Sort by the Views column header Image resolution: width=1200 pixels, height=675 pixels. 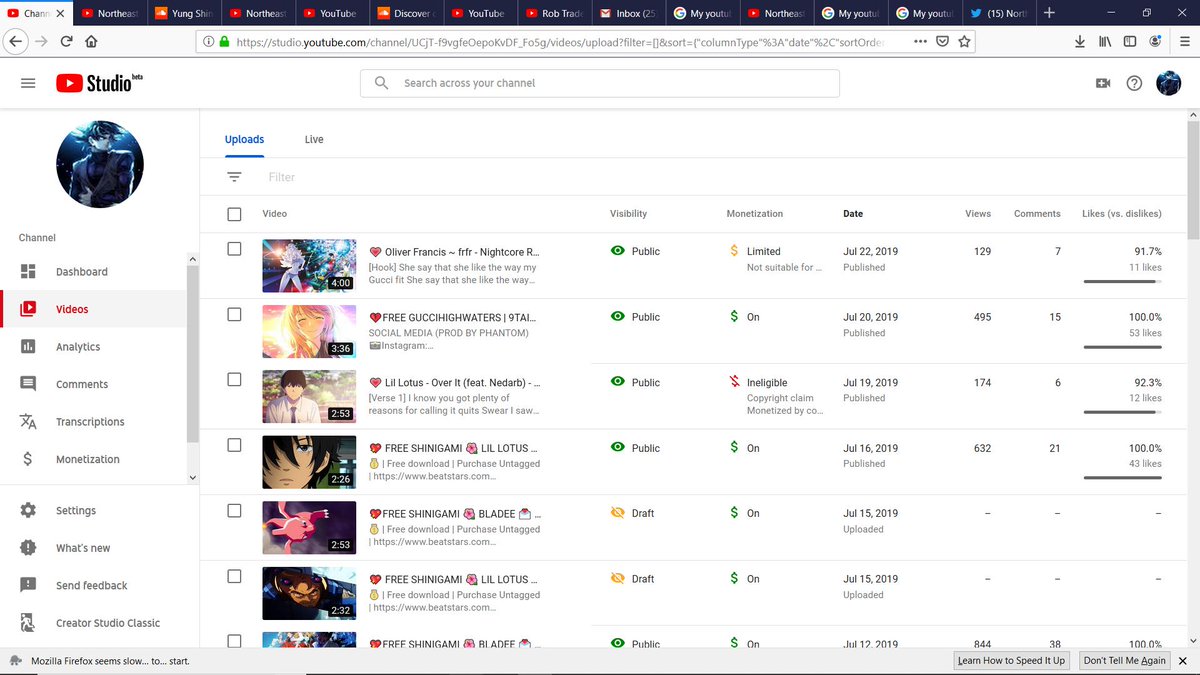coord(978,214)
